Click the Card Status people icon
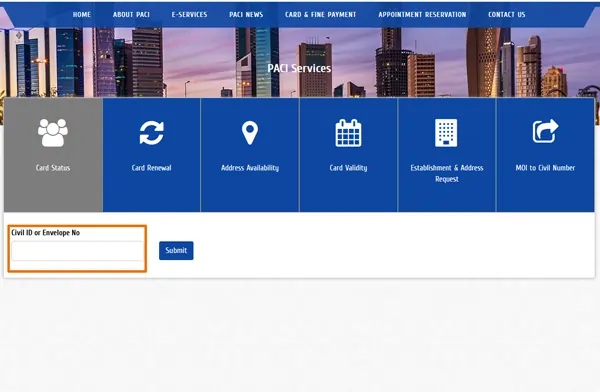 coord(53,133)
